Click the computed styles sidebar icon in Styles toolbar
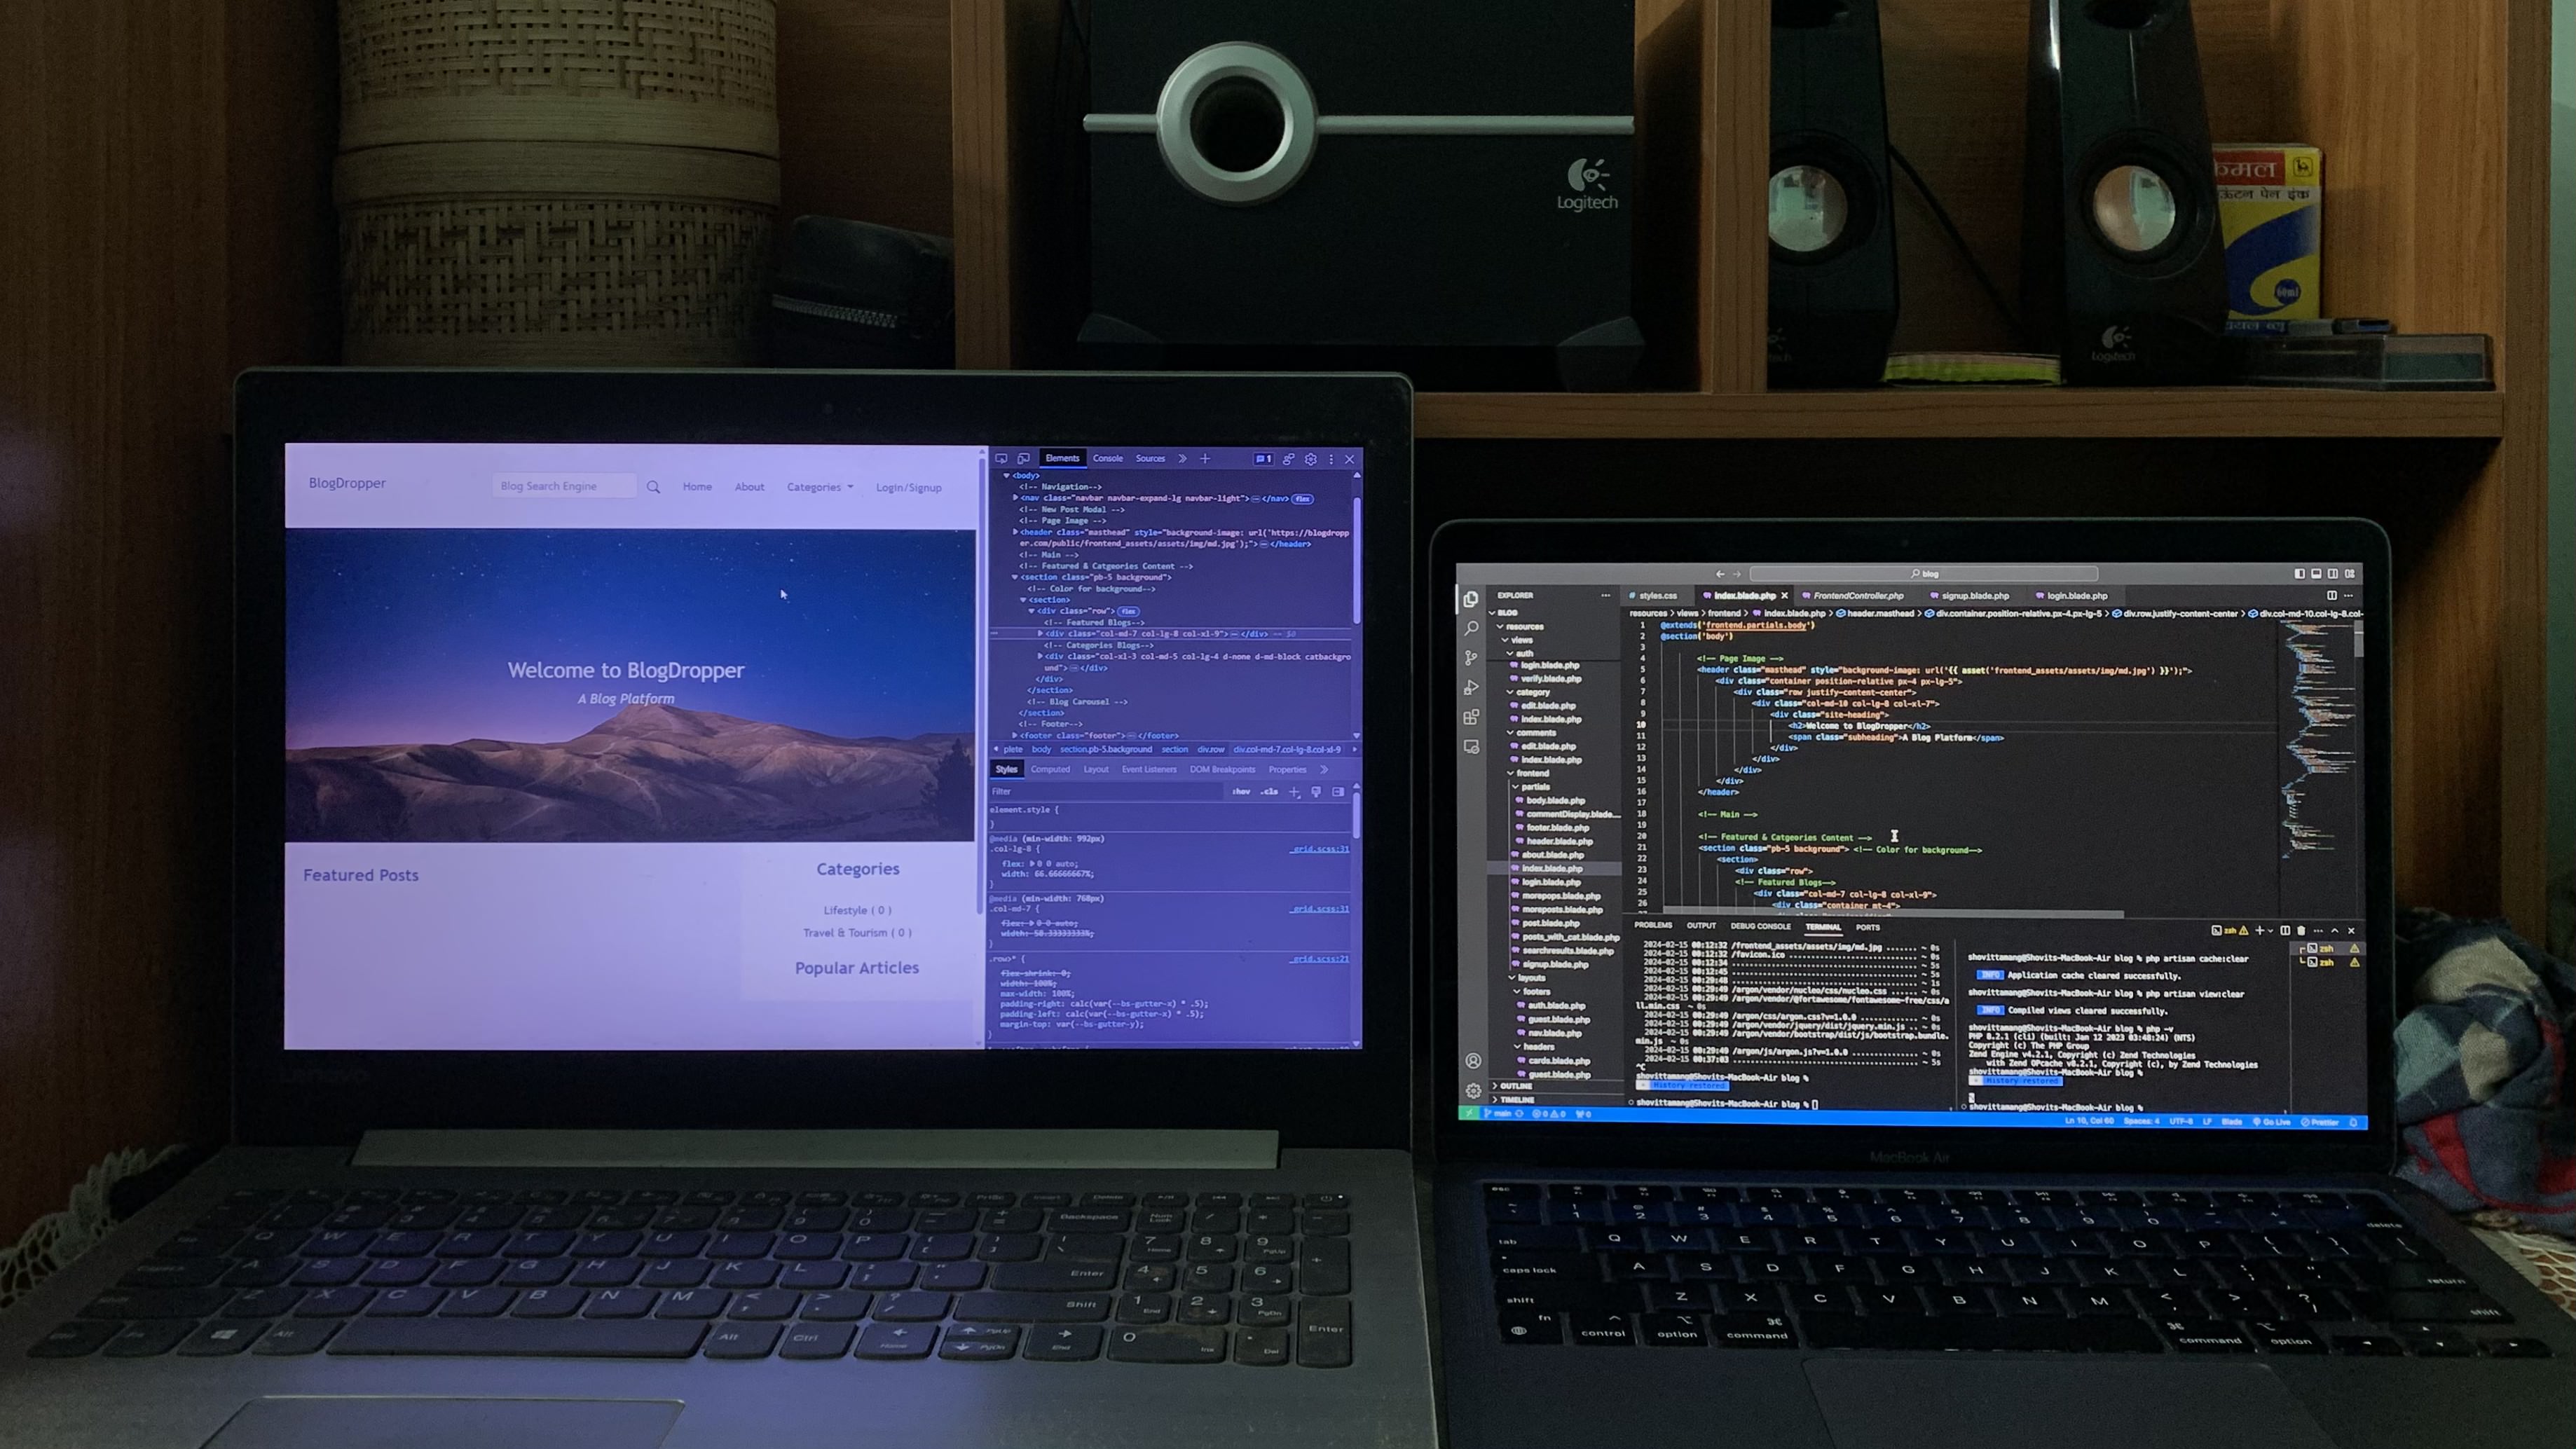2576x1449 pixels. 1338,792
